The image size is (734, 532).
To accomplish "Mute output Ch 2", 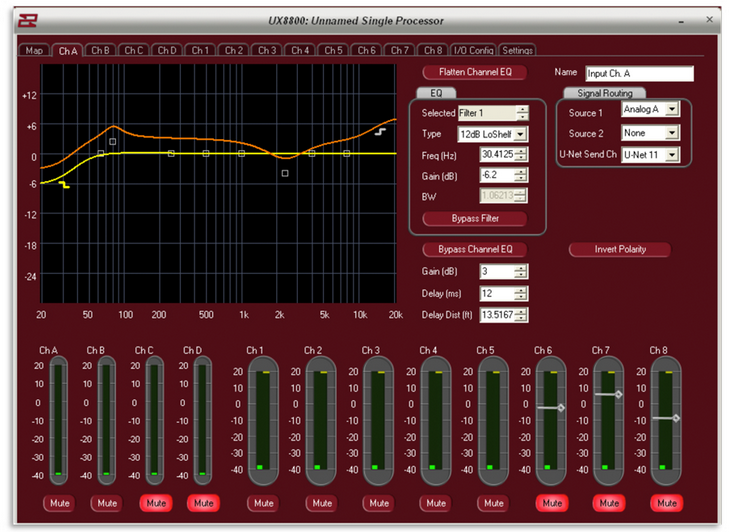I will click(x=322, y=503).
